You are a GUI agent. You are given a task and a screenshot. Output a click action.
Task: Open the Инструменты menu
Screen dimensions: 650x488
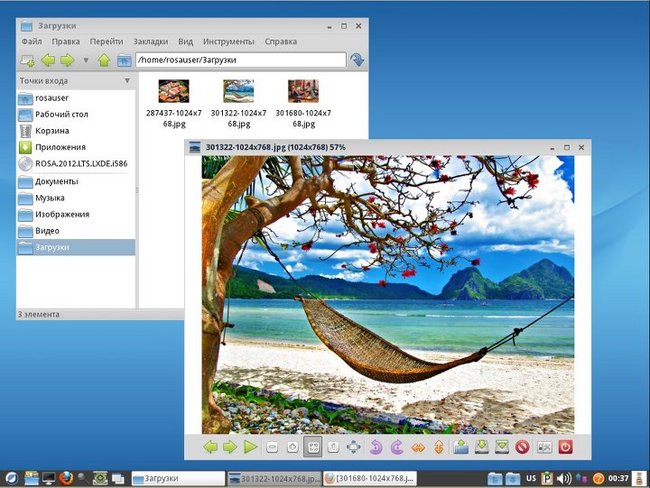click(x=228, y=41)
